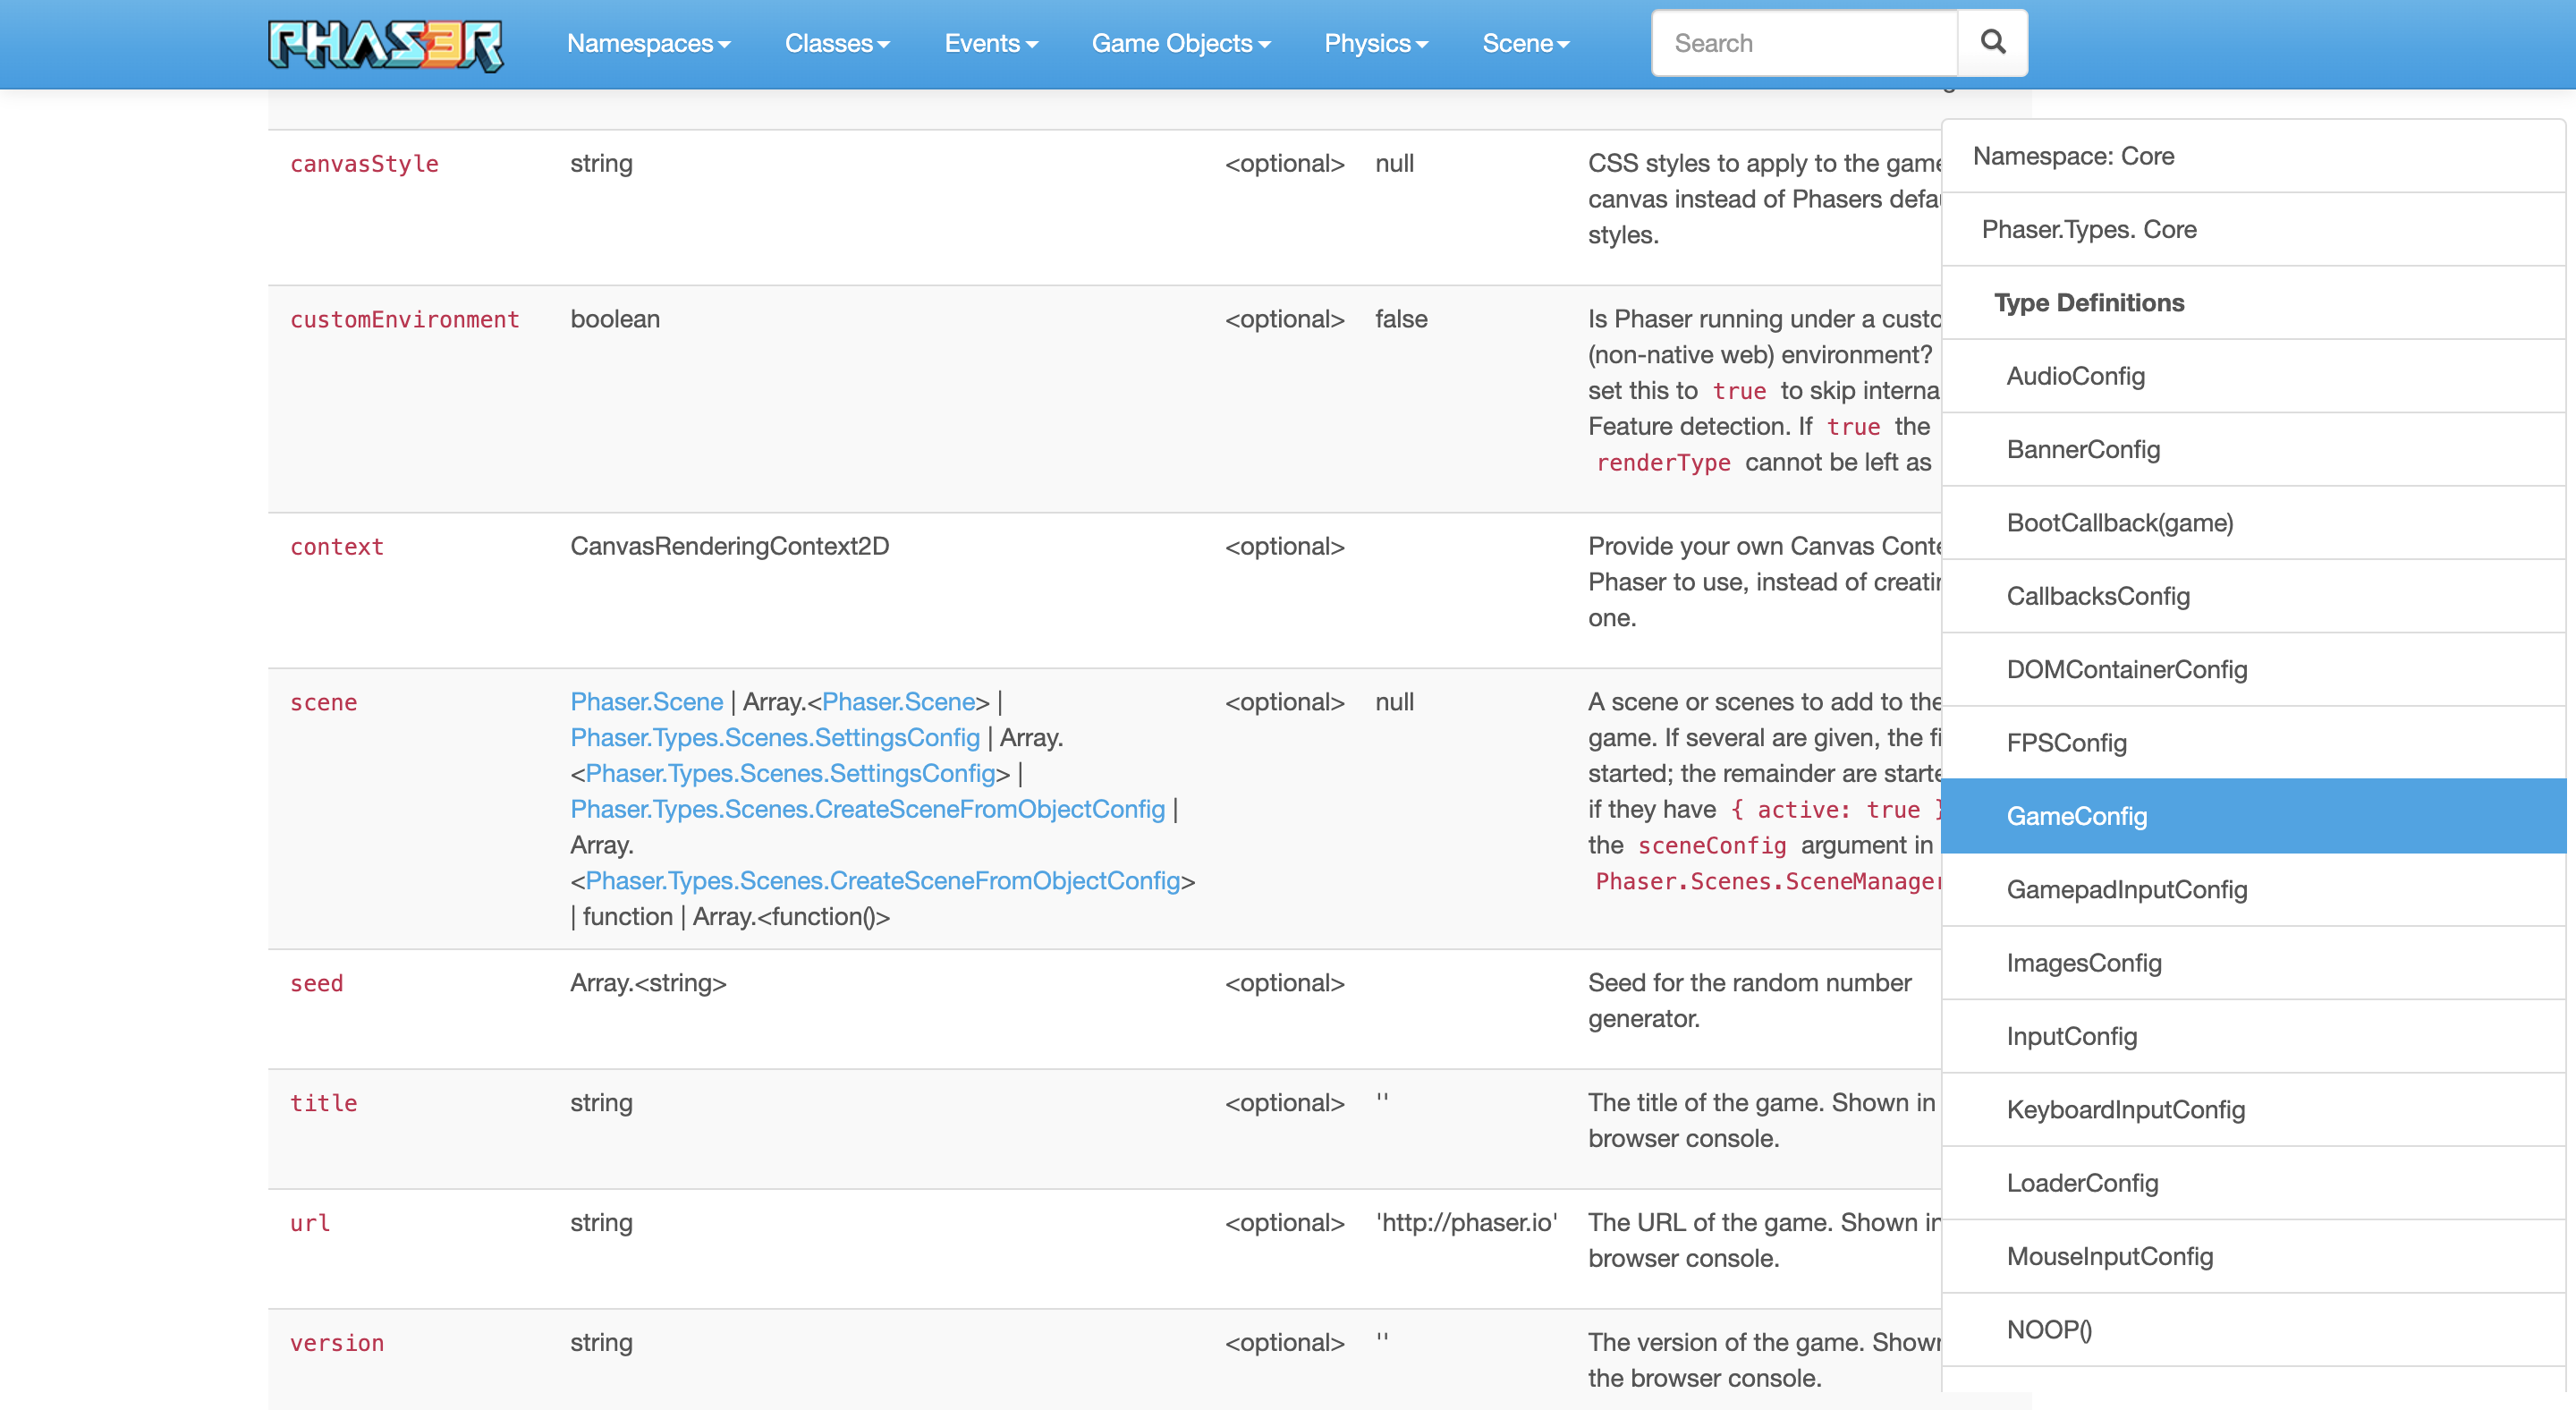
Task: Open the Phaser.Types.Scenes.SettingsConfig link
Action: pos(774,737)
